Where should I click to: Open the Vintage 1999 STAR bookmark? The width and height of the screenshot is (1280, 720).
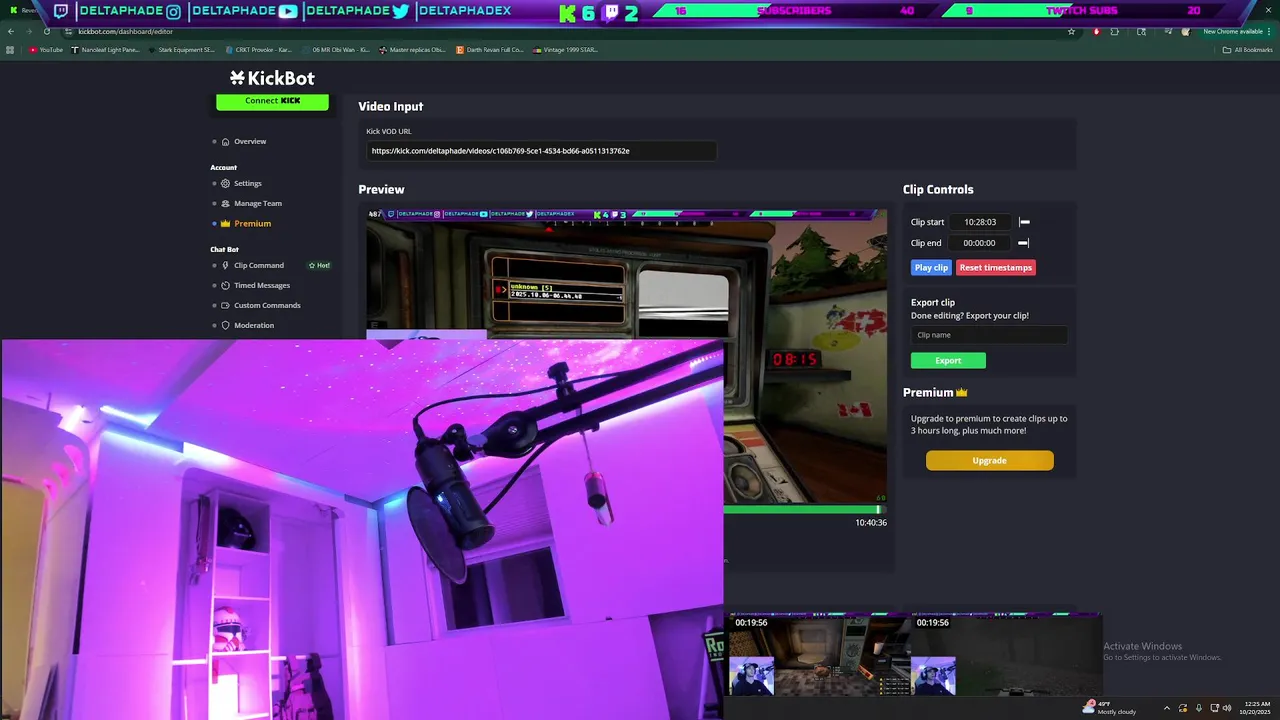coord(566,50)
